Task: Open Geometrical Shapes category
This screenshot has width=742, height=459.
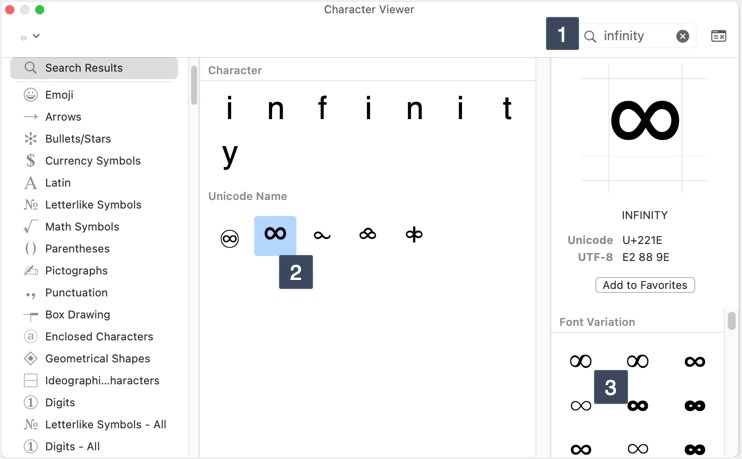Action: pyautogui.click(x=95, y=358)
